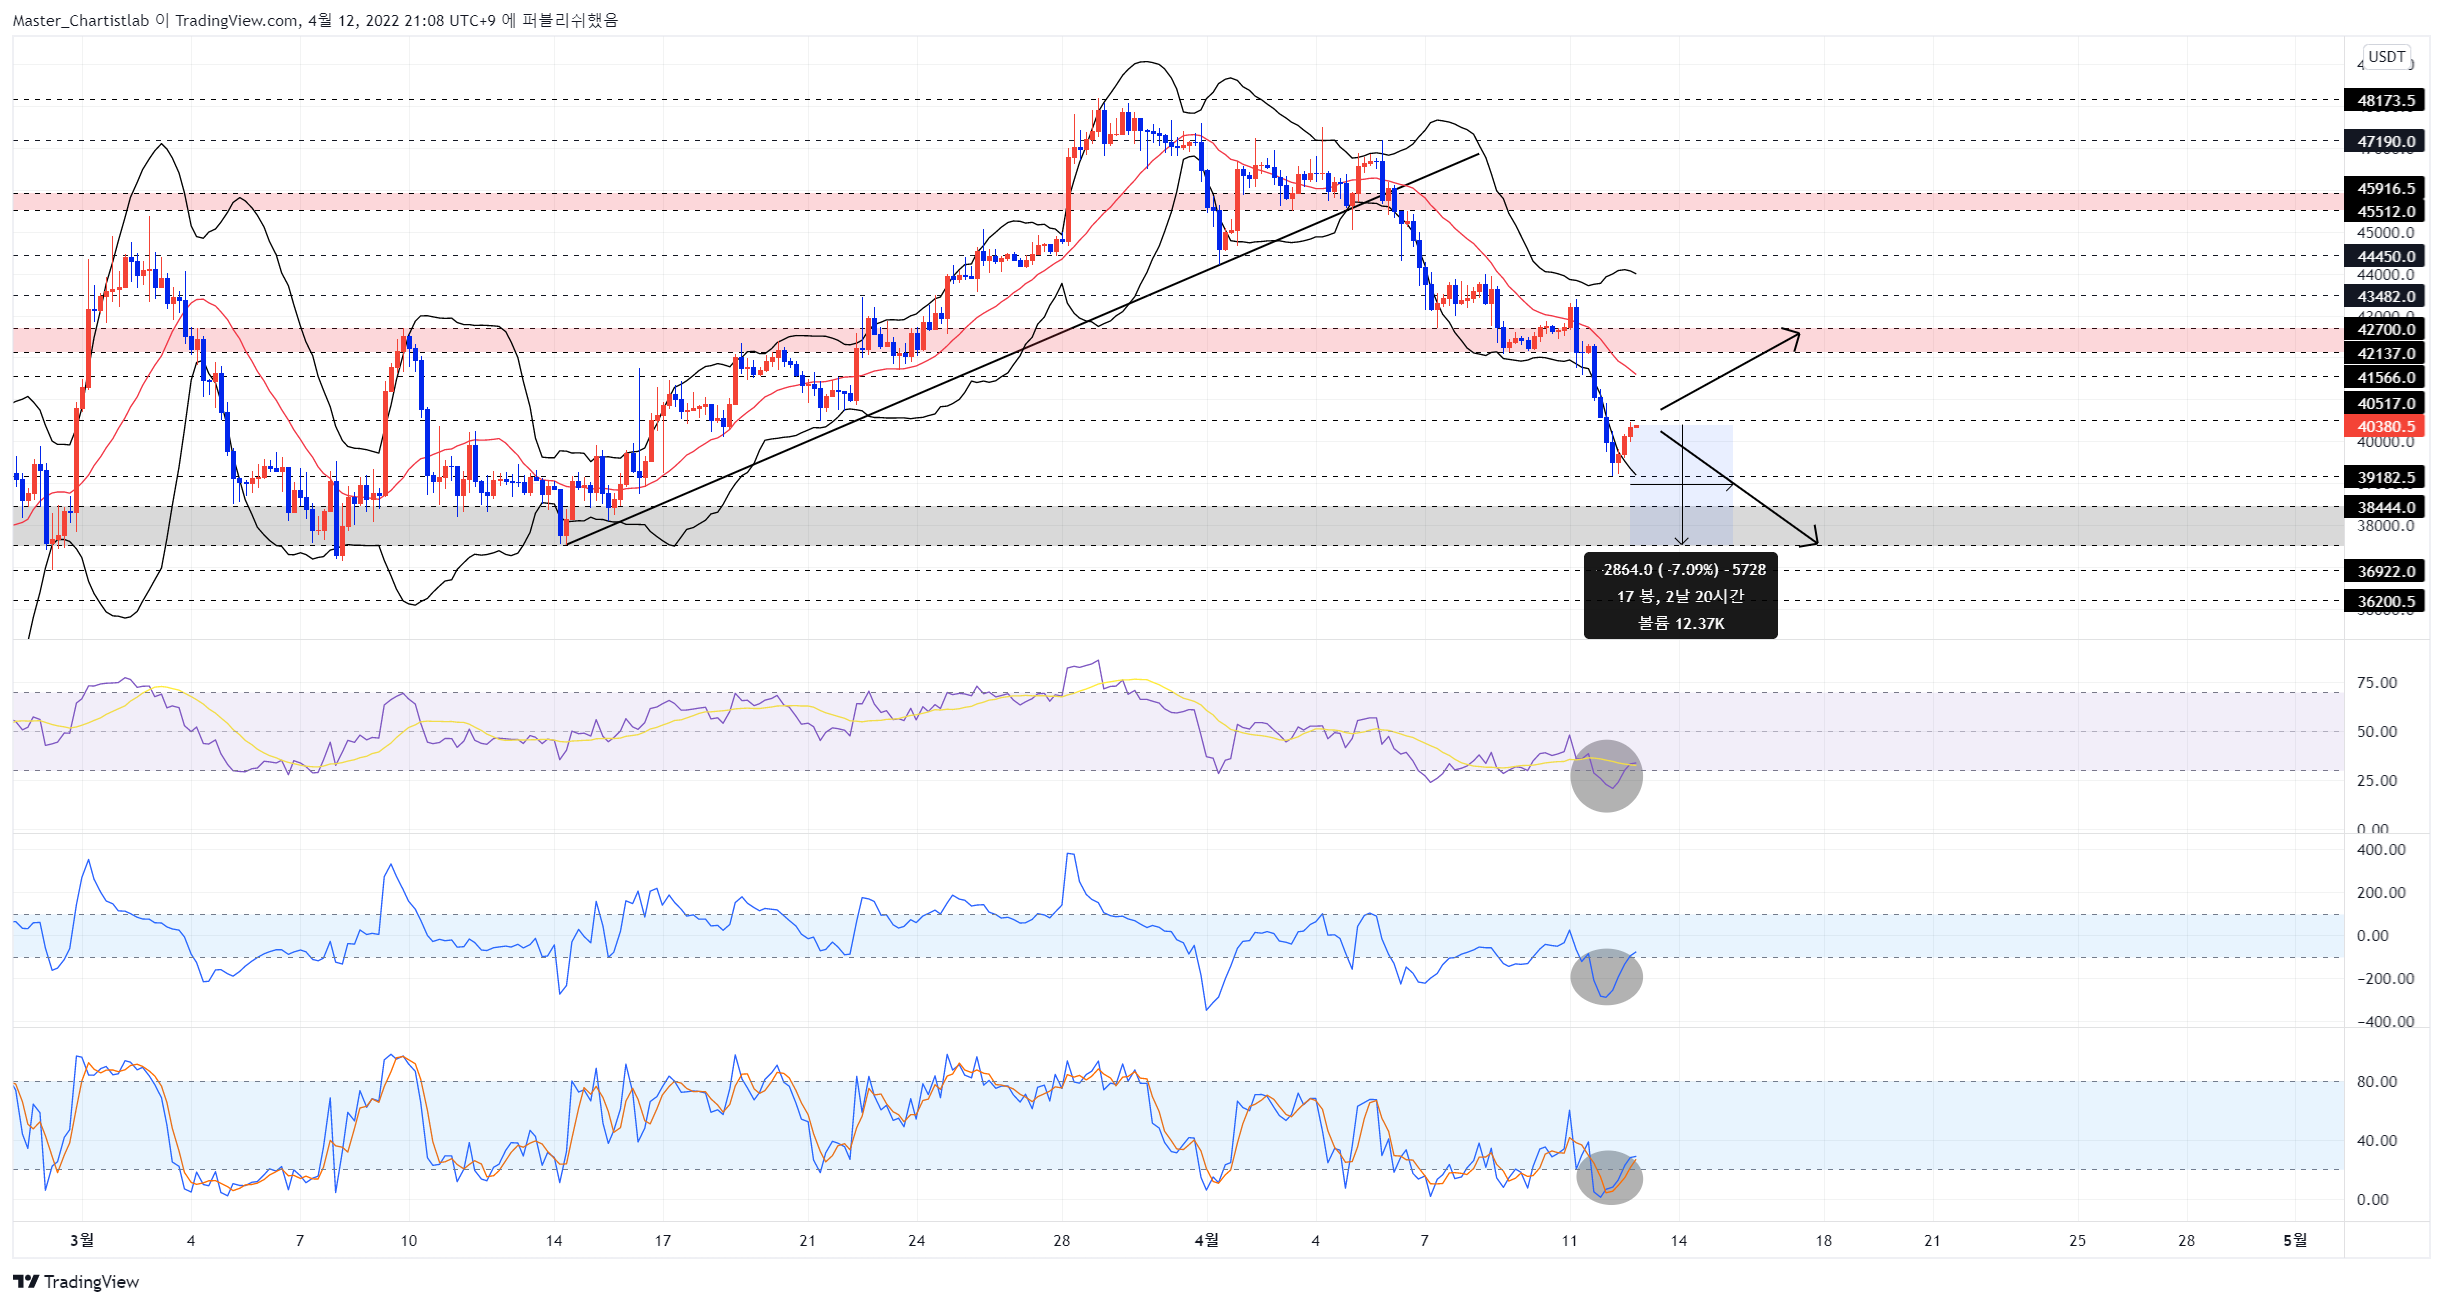
Task: Click the 36200.5 price label
Action: point(2385,601)
